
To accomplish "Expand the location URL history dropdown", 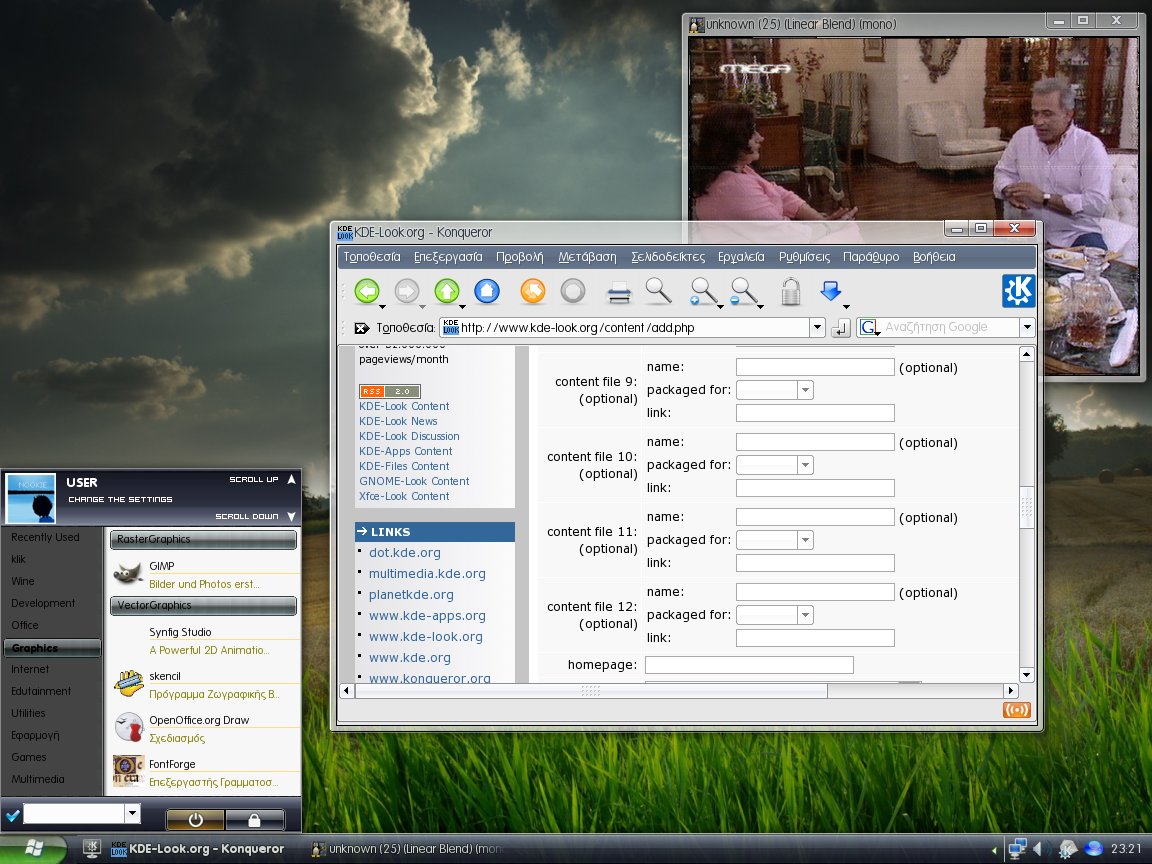I will click(x=817, y=328).
